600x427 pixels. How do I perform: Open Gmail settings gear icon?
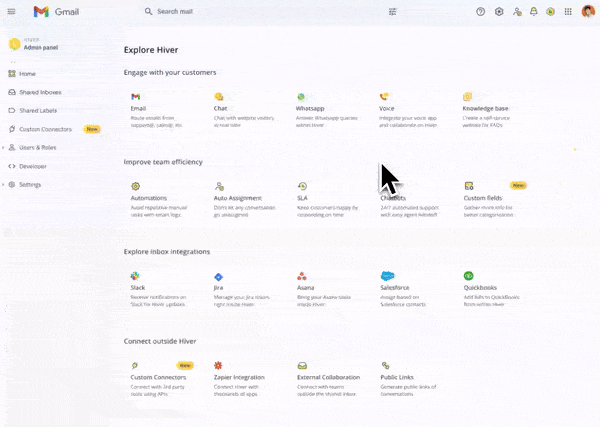click(x=499, y=12)
